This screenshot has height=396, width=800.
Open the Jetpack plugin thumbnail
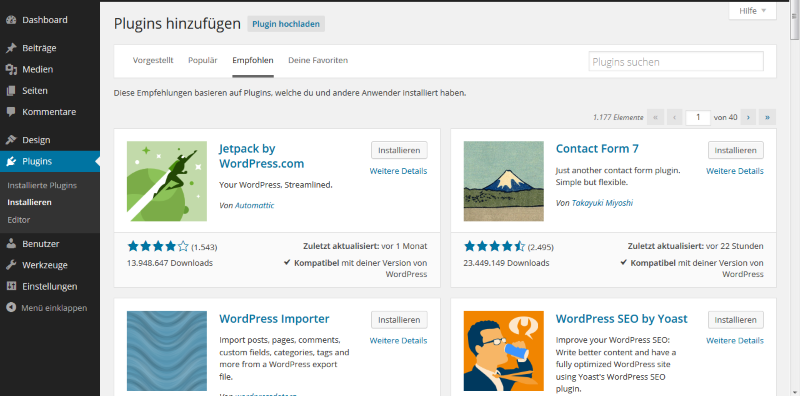click(167, 181)
